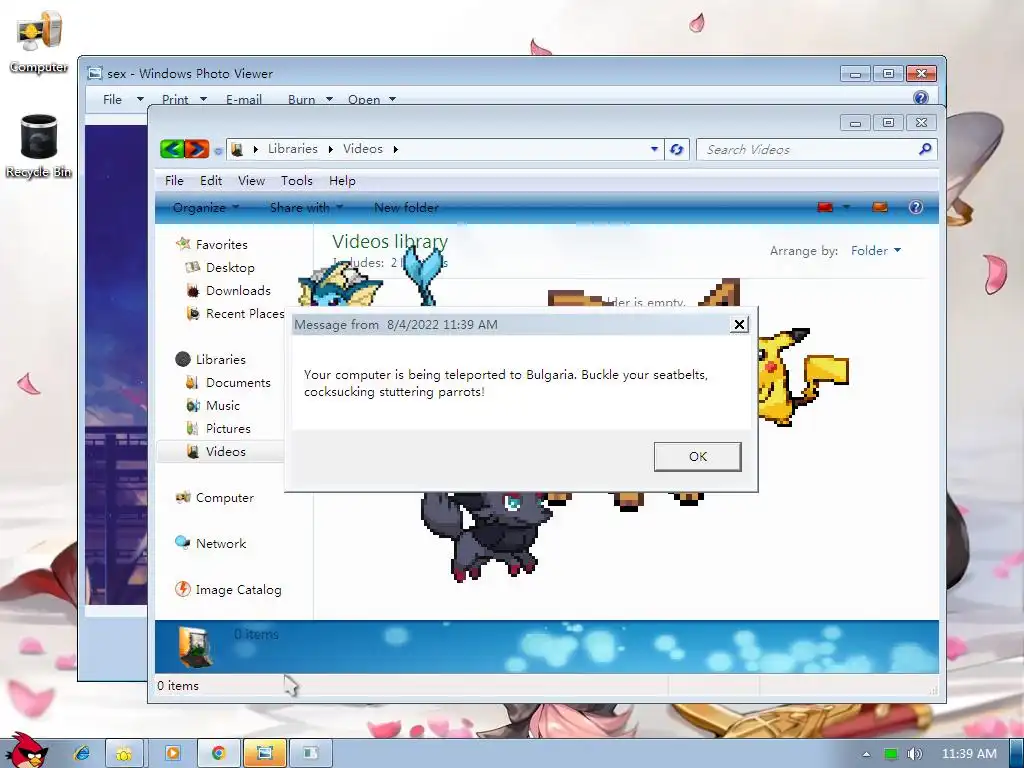Click Videos in the address breadcrumb
This screenshot has height=768, width=1024.
point(362,149)
